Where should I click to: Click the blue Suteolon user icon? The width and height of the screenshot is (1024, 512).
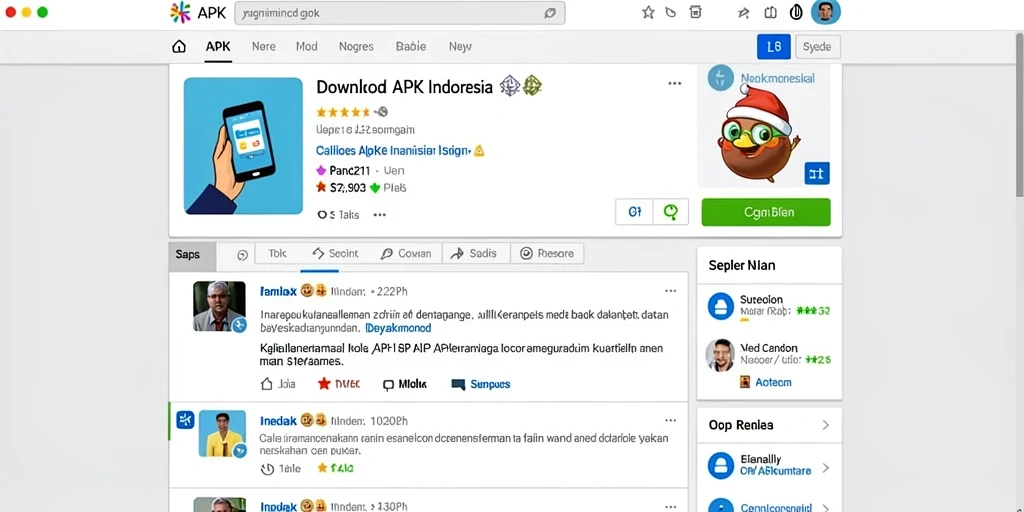721,306
